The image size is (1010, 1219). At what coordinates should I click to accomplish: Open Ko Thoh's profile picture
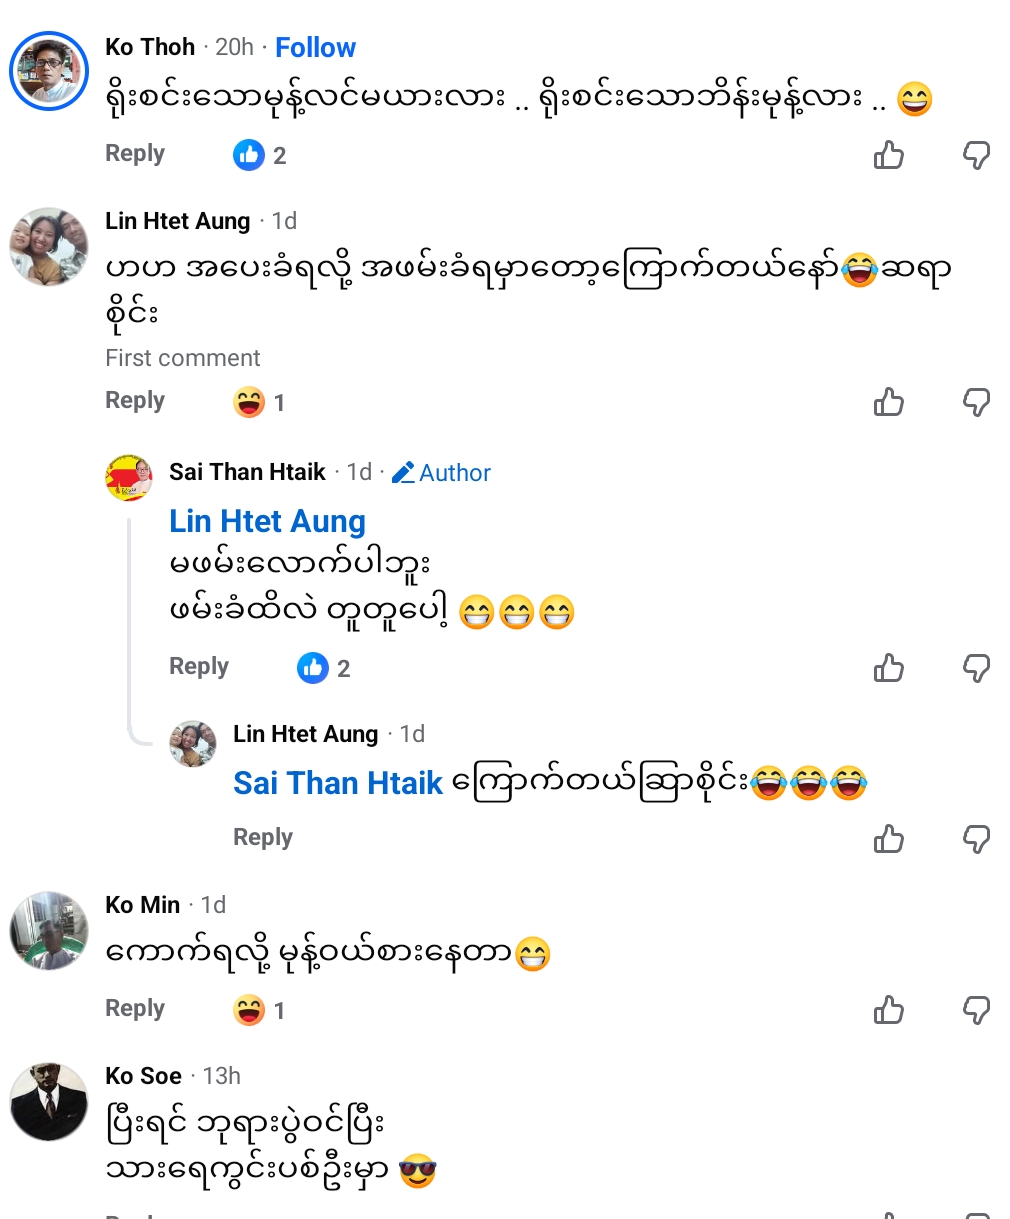coord(49,71)
